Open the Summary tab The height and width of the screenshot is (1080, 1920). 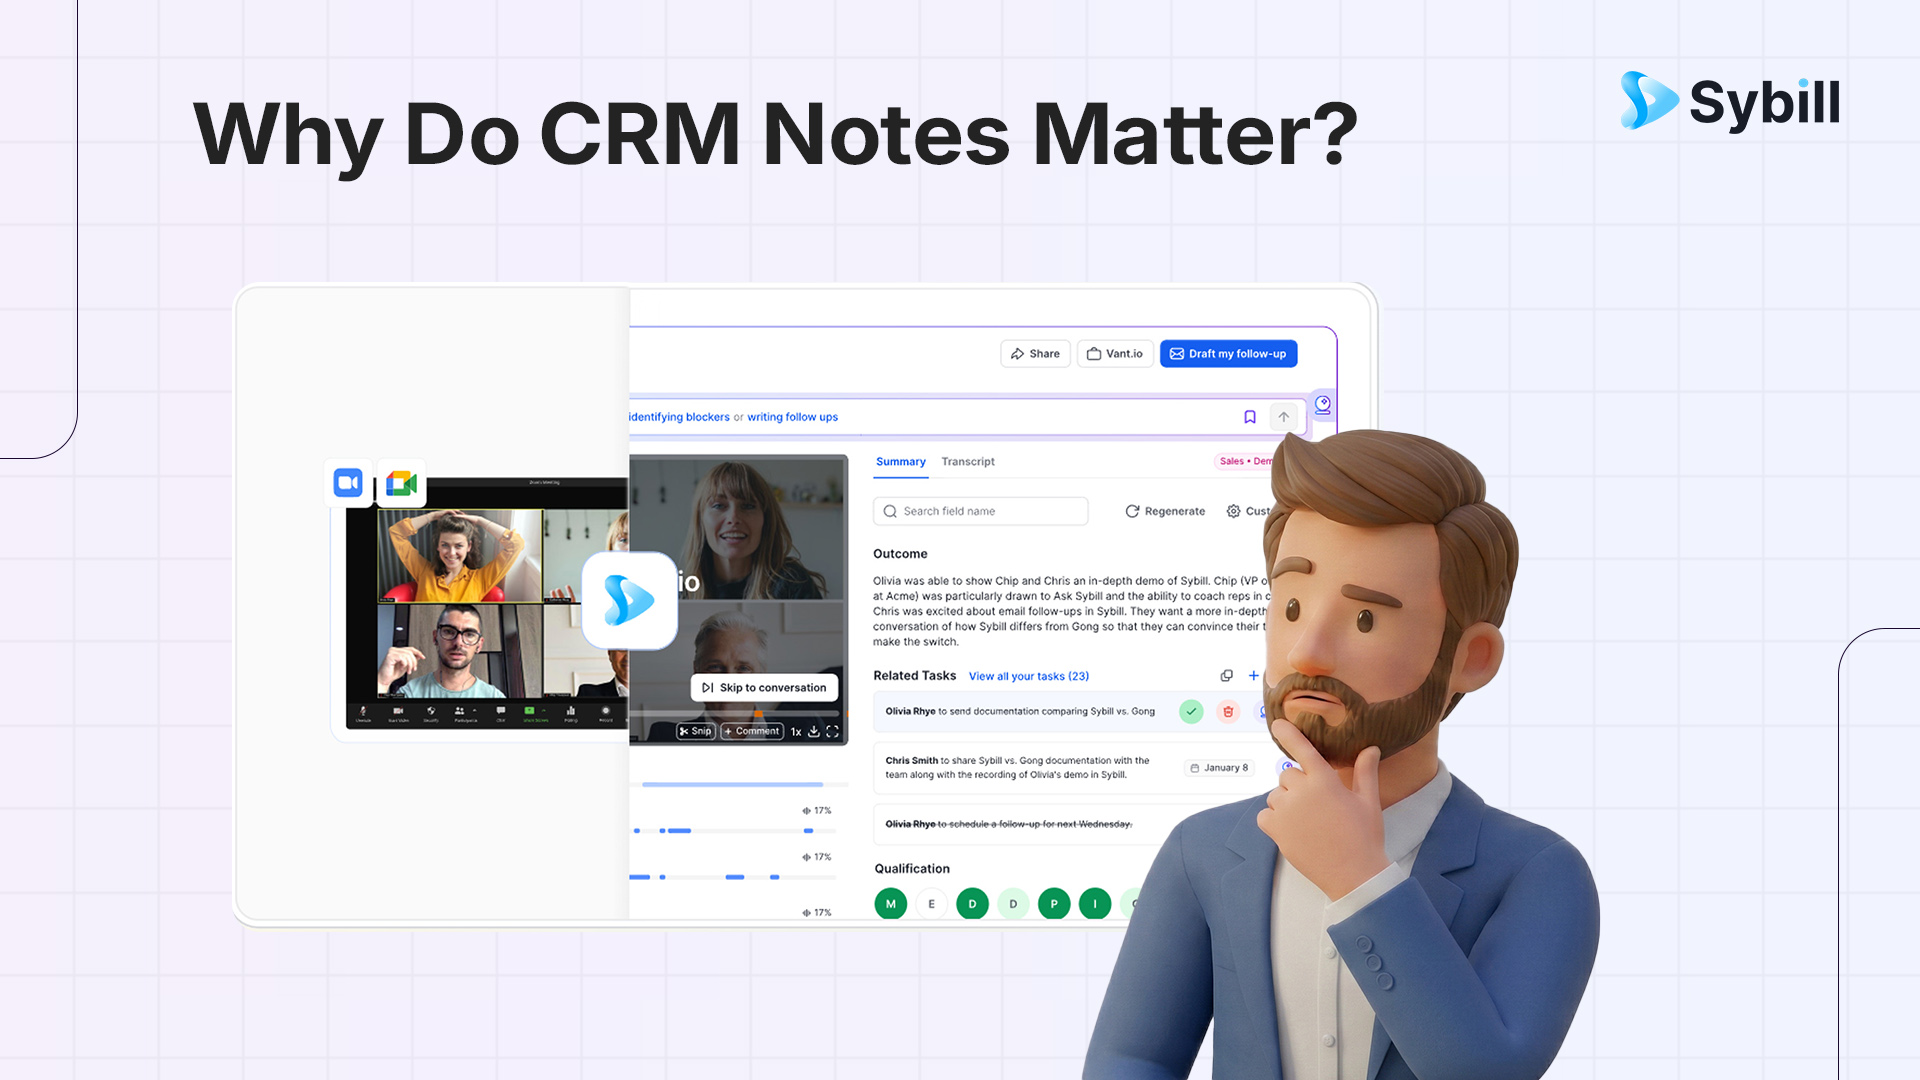(901, 462)
